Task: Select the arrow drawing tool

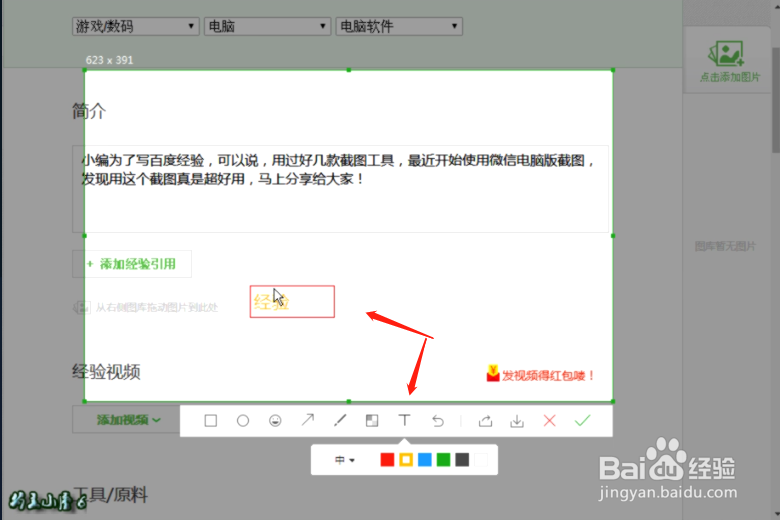Action: click(x=307, y=420)
